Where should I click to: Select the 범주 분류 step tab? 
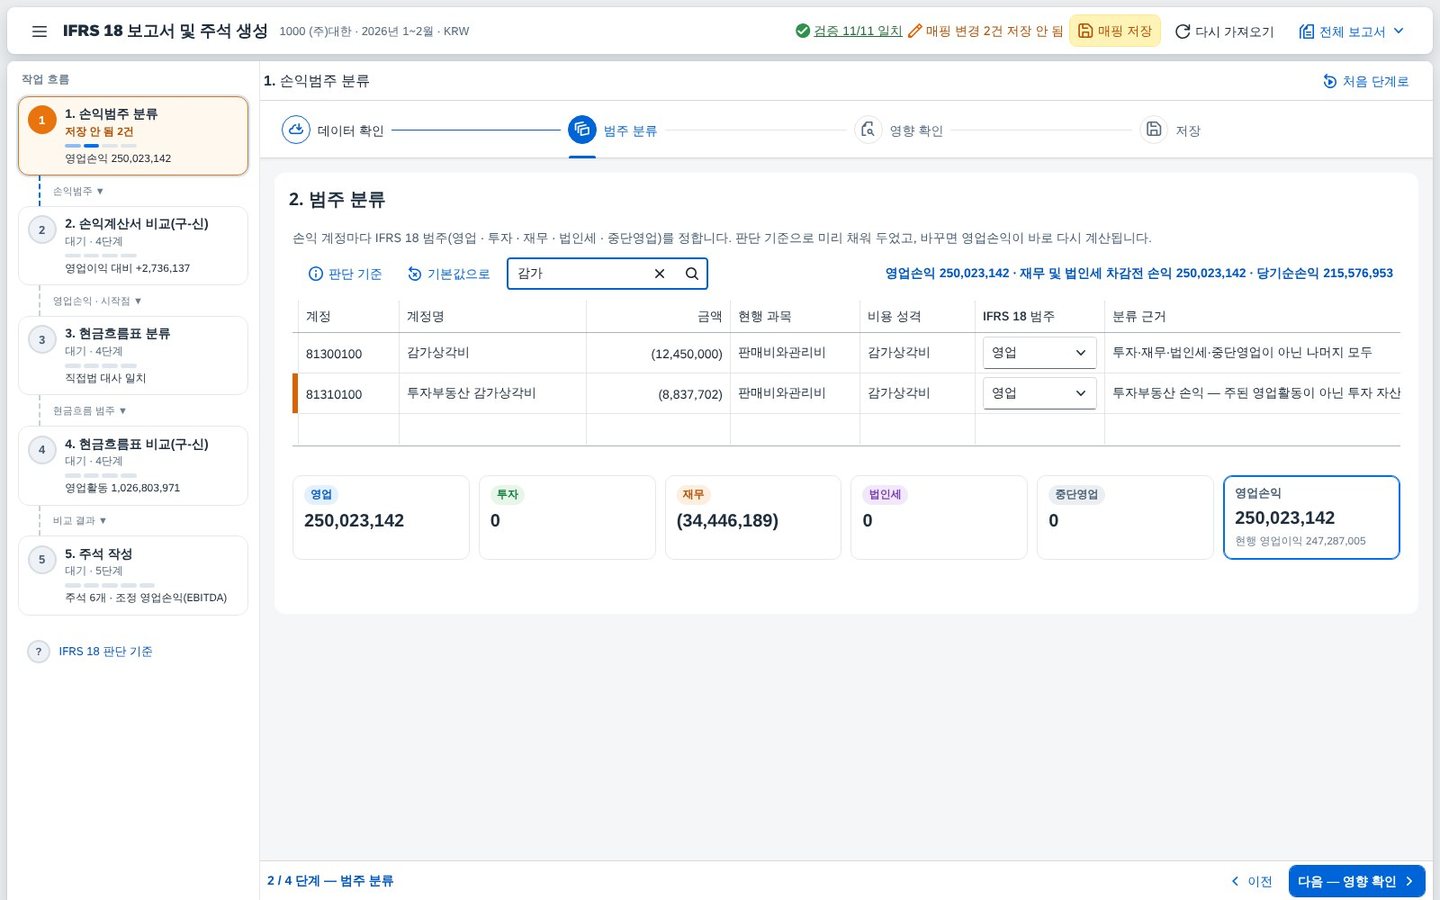[x=613, y=130]
